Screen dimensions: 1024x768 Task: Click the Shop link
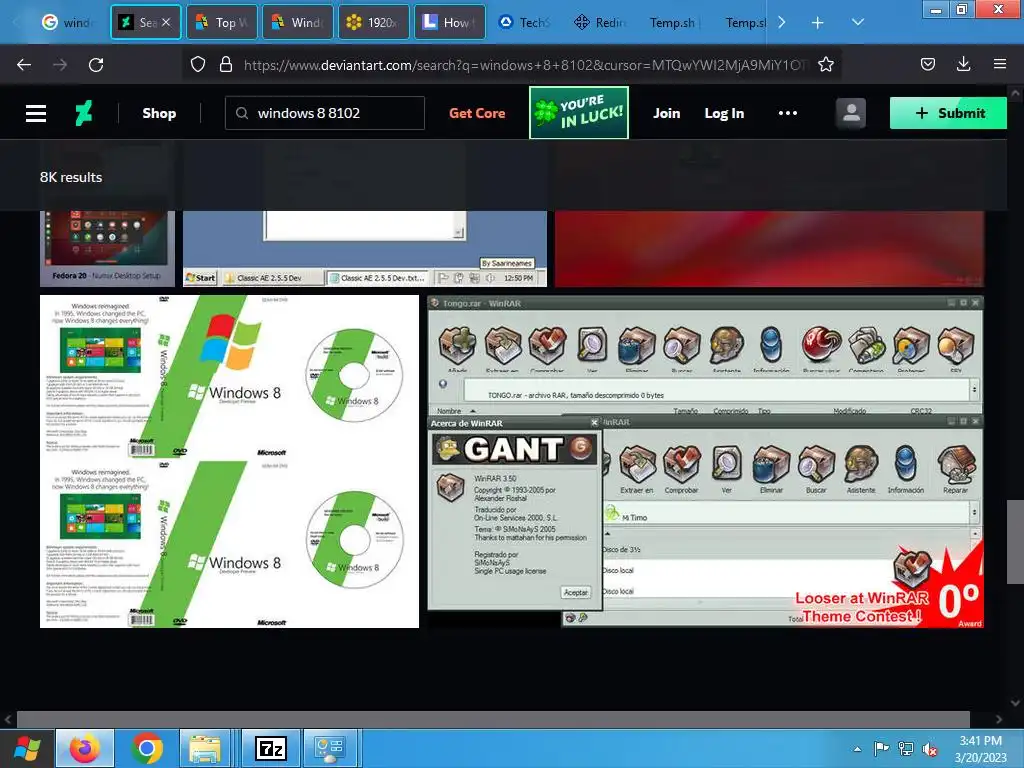[x=159, y=113]
